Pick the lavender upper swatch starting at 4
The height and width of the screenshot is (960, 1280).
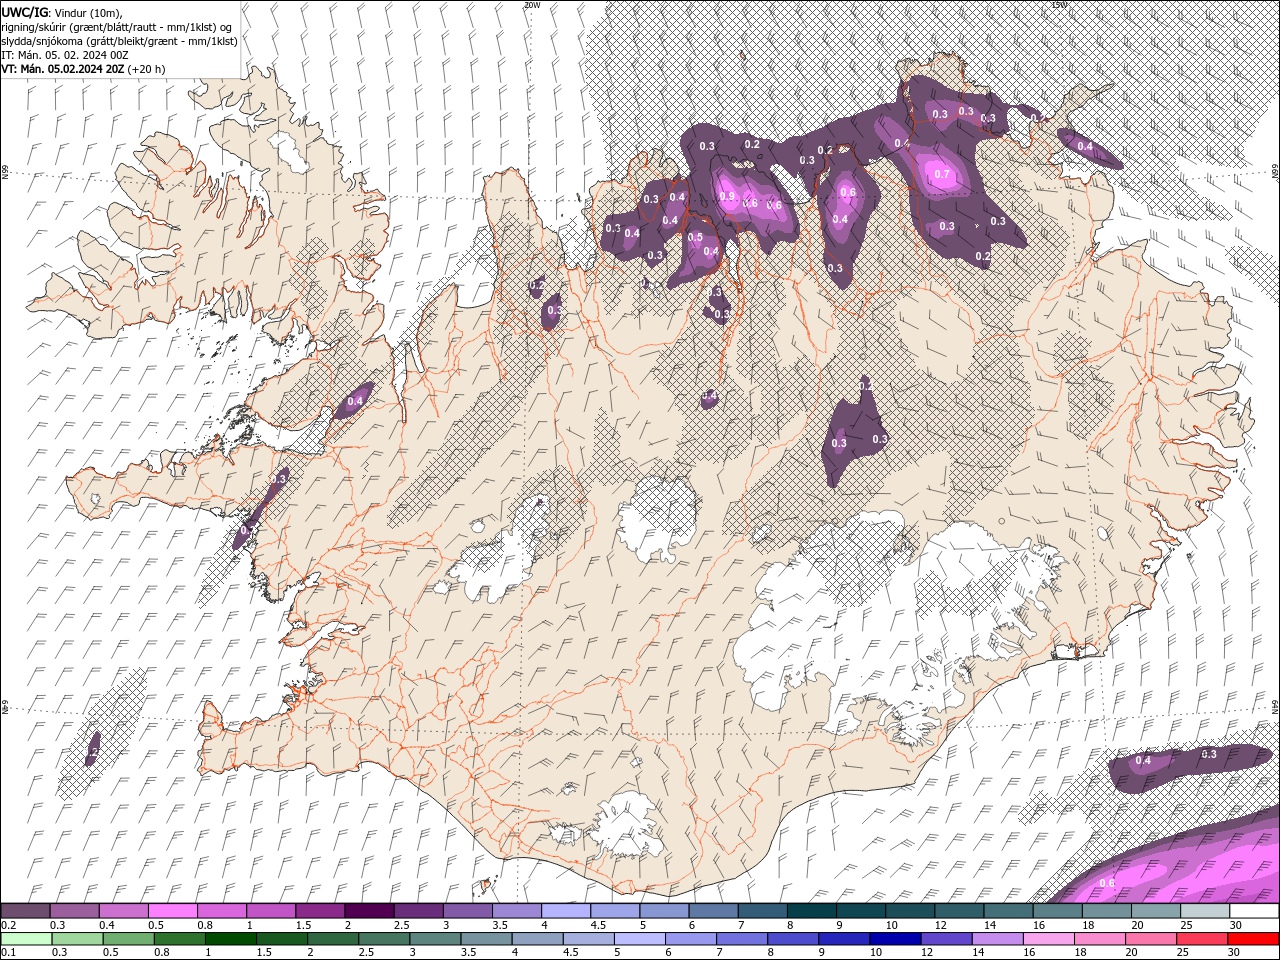[565, 911]
